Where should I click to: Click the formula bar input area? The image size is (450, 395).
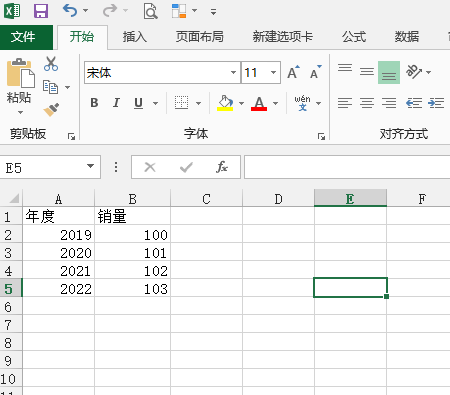click(347, 167)
